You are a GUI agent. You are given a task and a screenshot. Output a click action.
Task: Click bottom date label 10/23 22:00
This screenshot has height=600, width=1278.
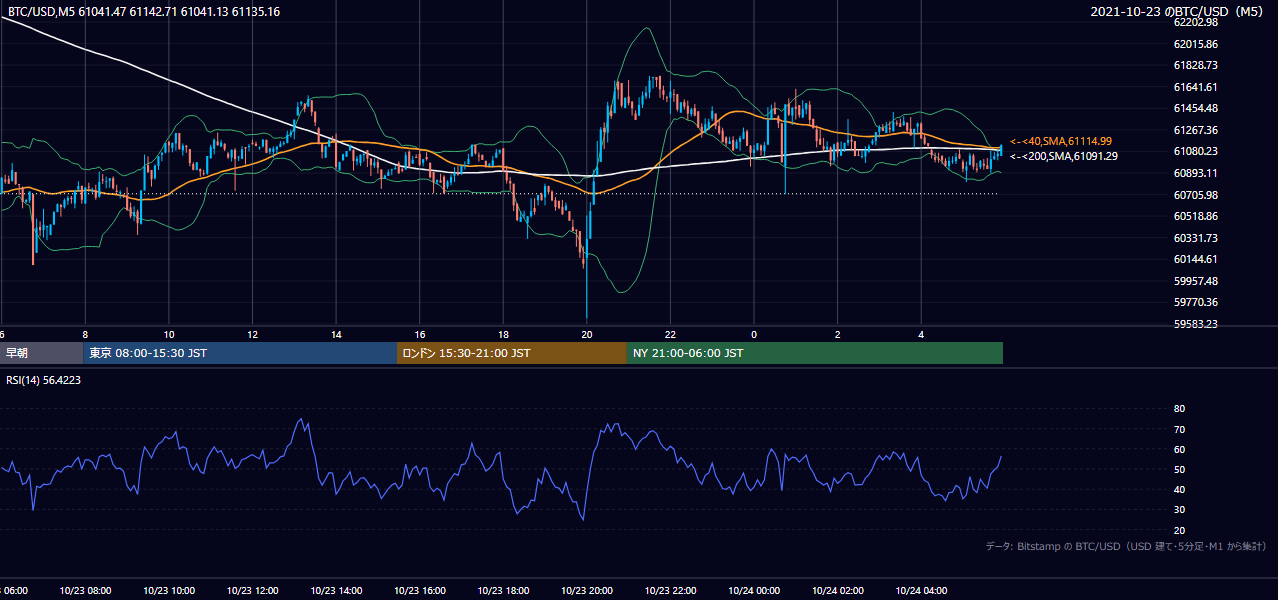670,591
